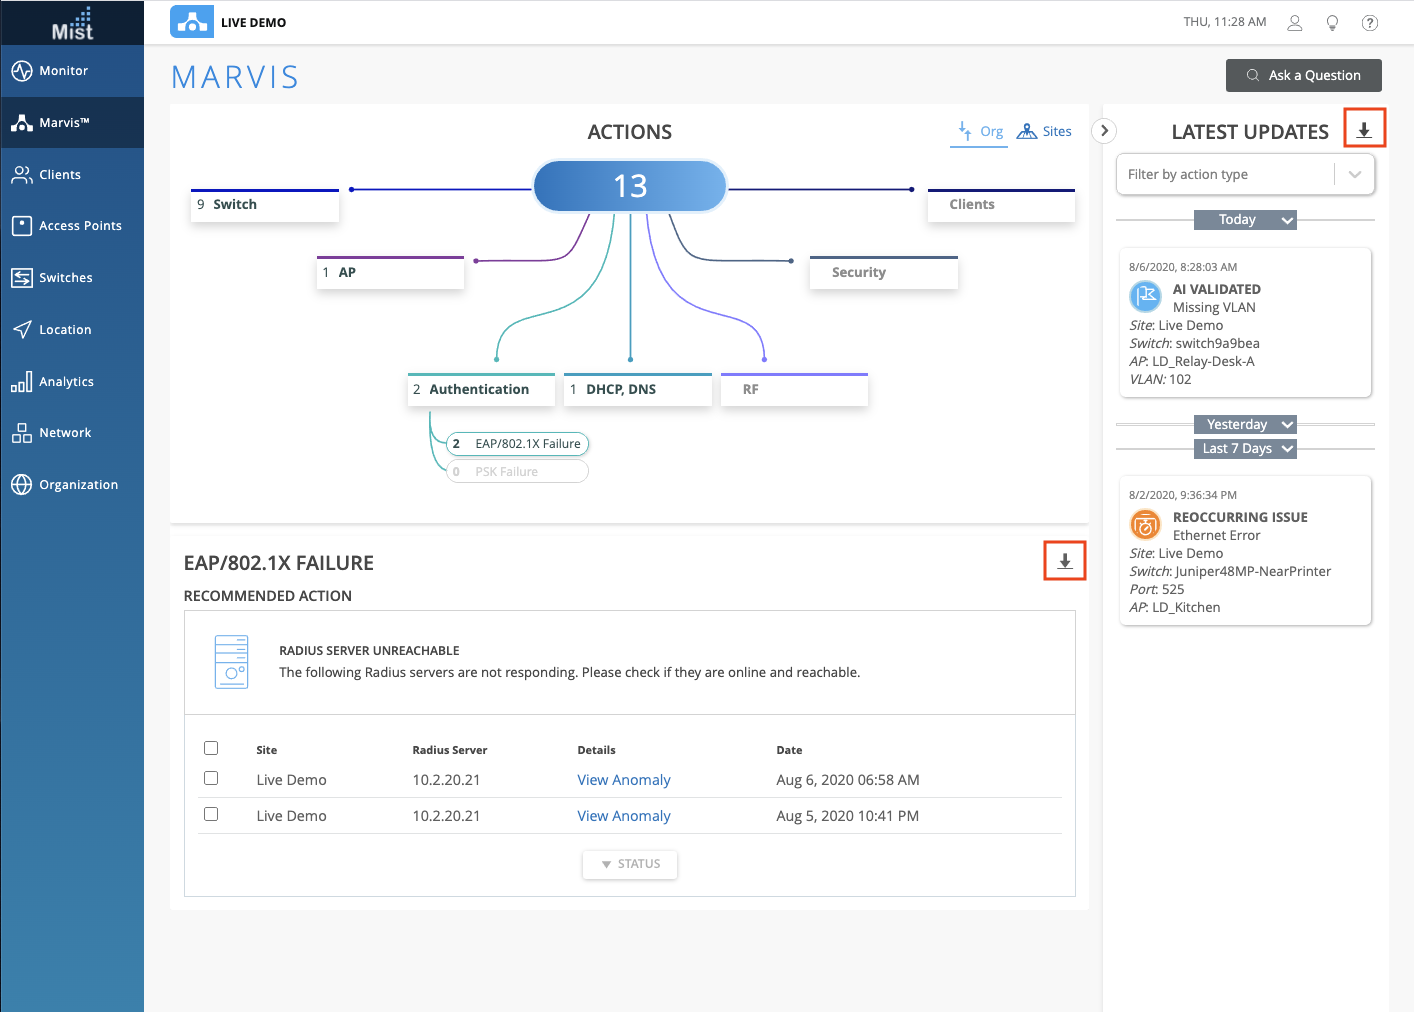Click the Reoccurring Issue orange icon
The height and width of the screenshot is (1012, 1414).
pyautogui.click(x=1145, y=525)
